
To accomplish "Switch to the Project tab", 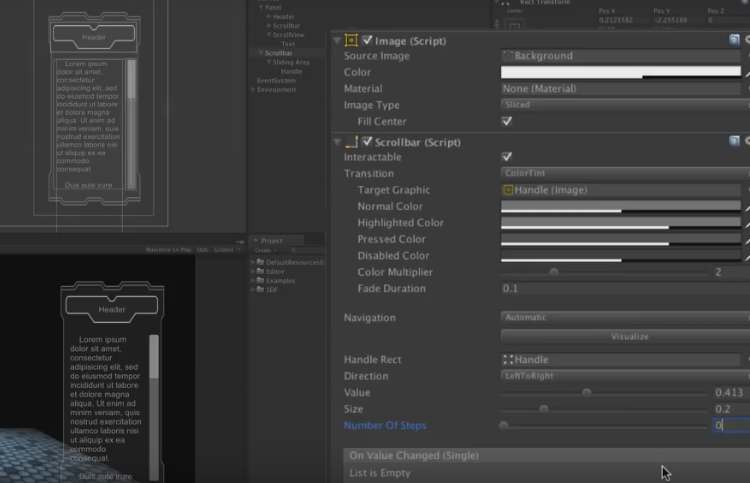I will 270,241.
